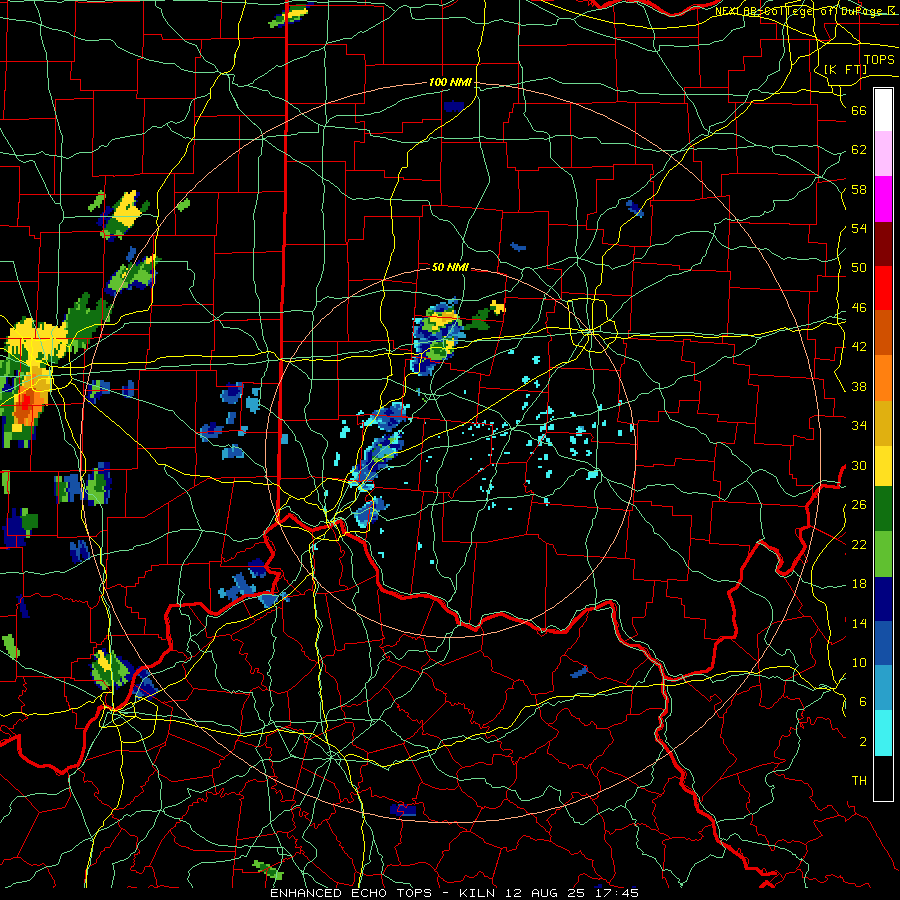The width and height of the screenshot is (900, 900).
Task: Select the gold swatch near 34
Action: click(x=883, y=422)
